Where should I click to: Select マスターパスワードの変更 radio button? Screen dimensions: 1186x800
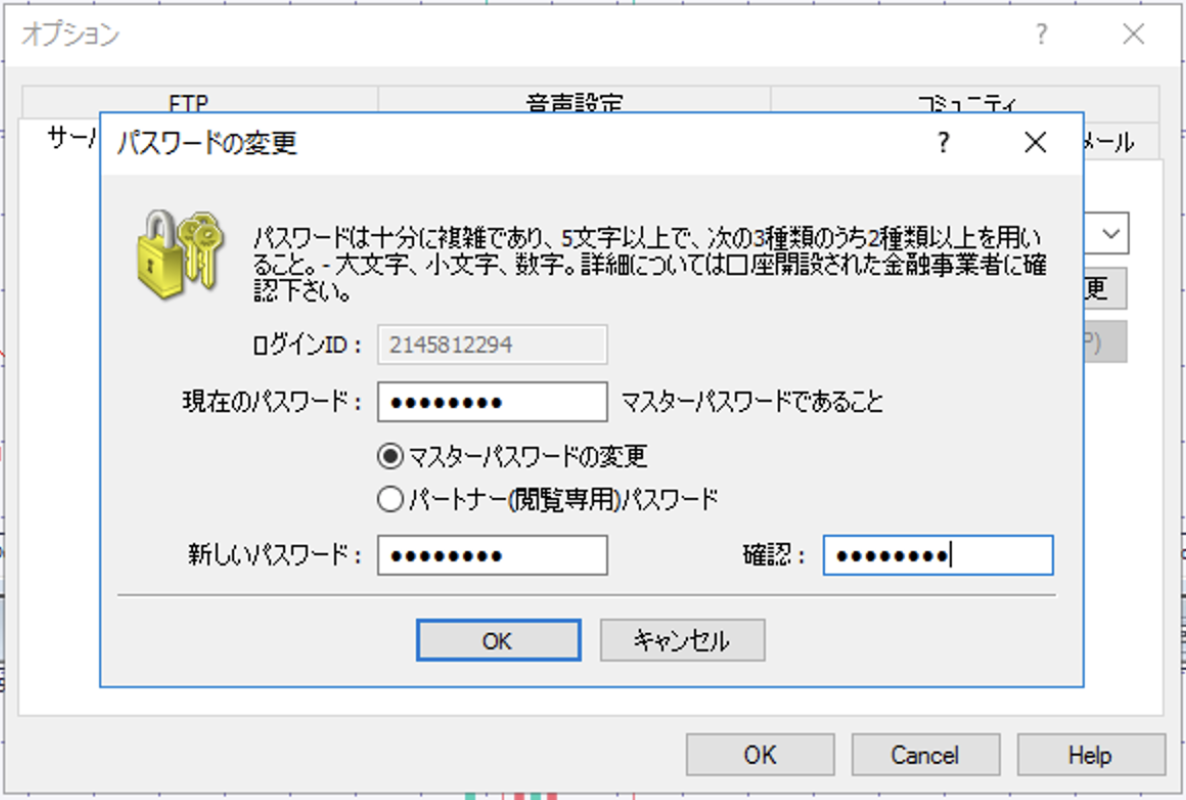click(x=390, y=456)
